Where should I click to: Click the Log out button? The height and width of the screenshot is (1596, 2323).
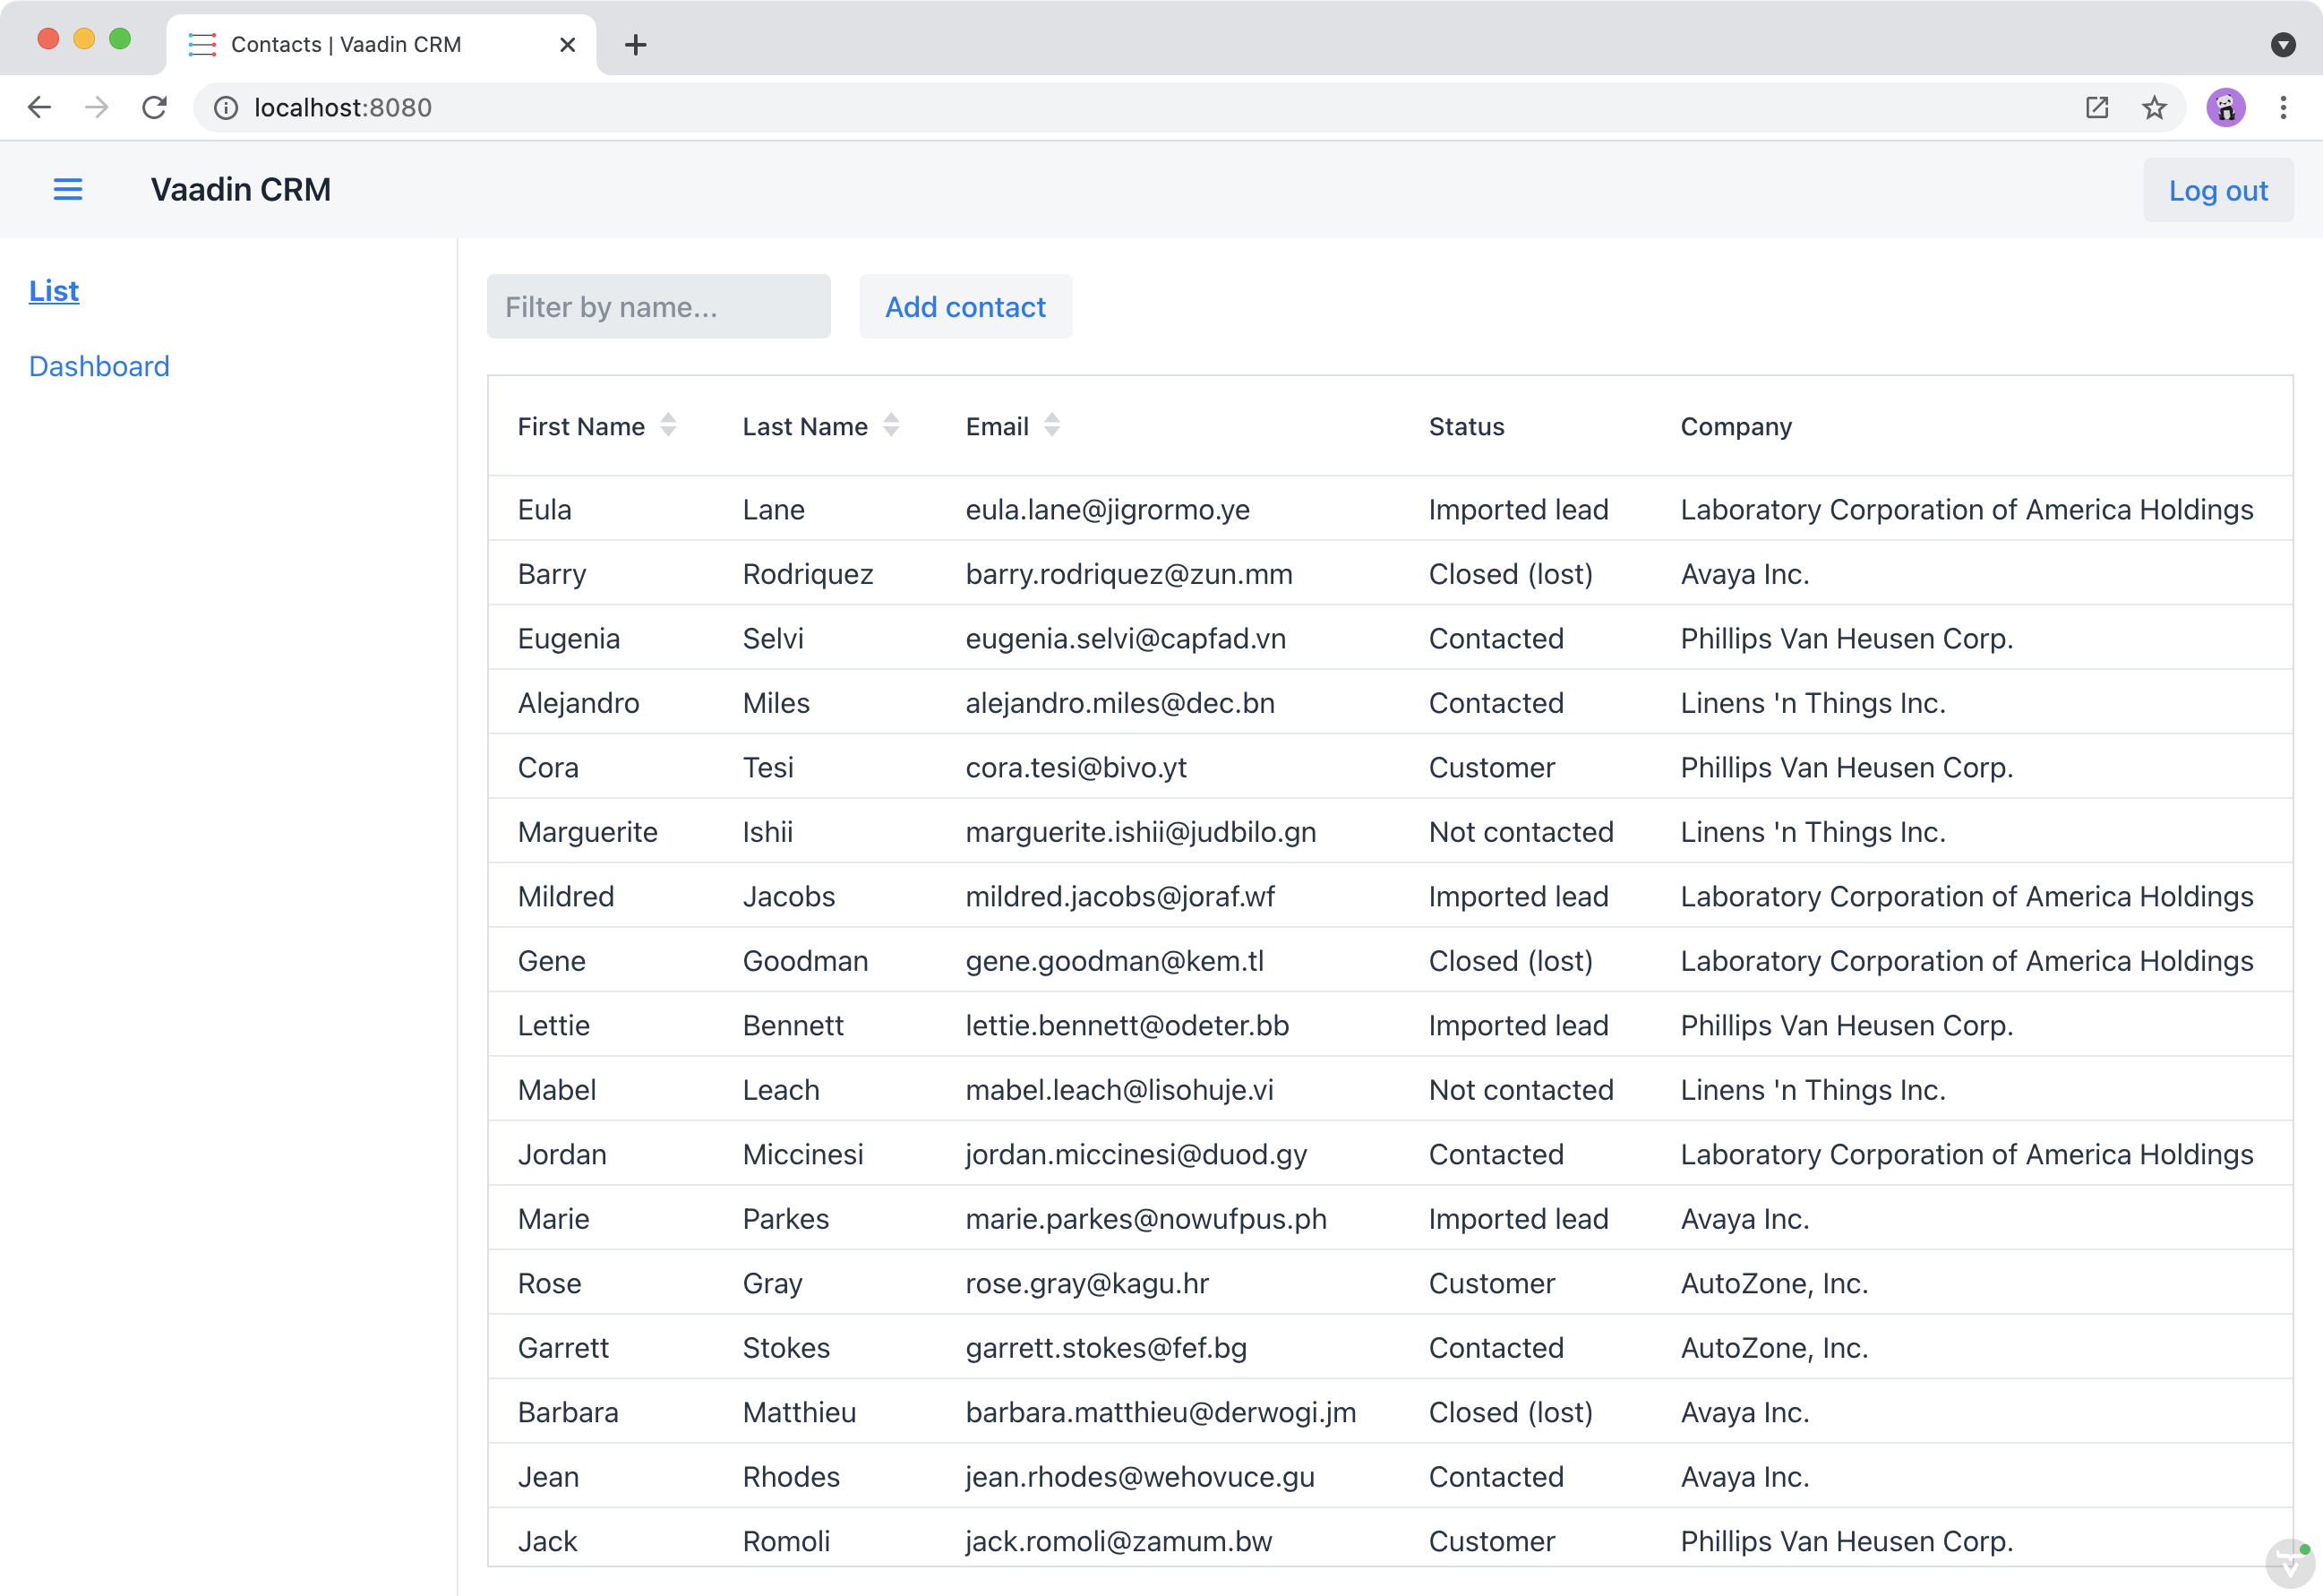tap(2218, 189)
